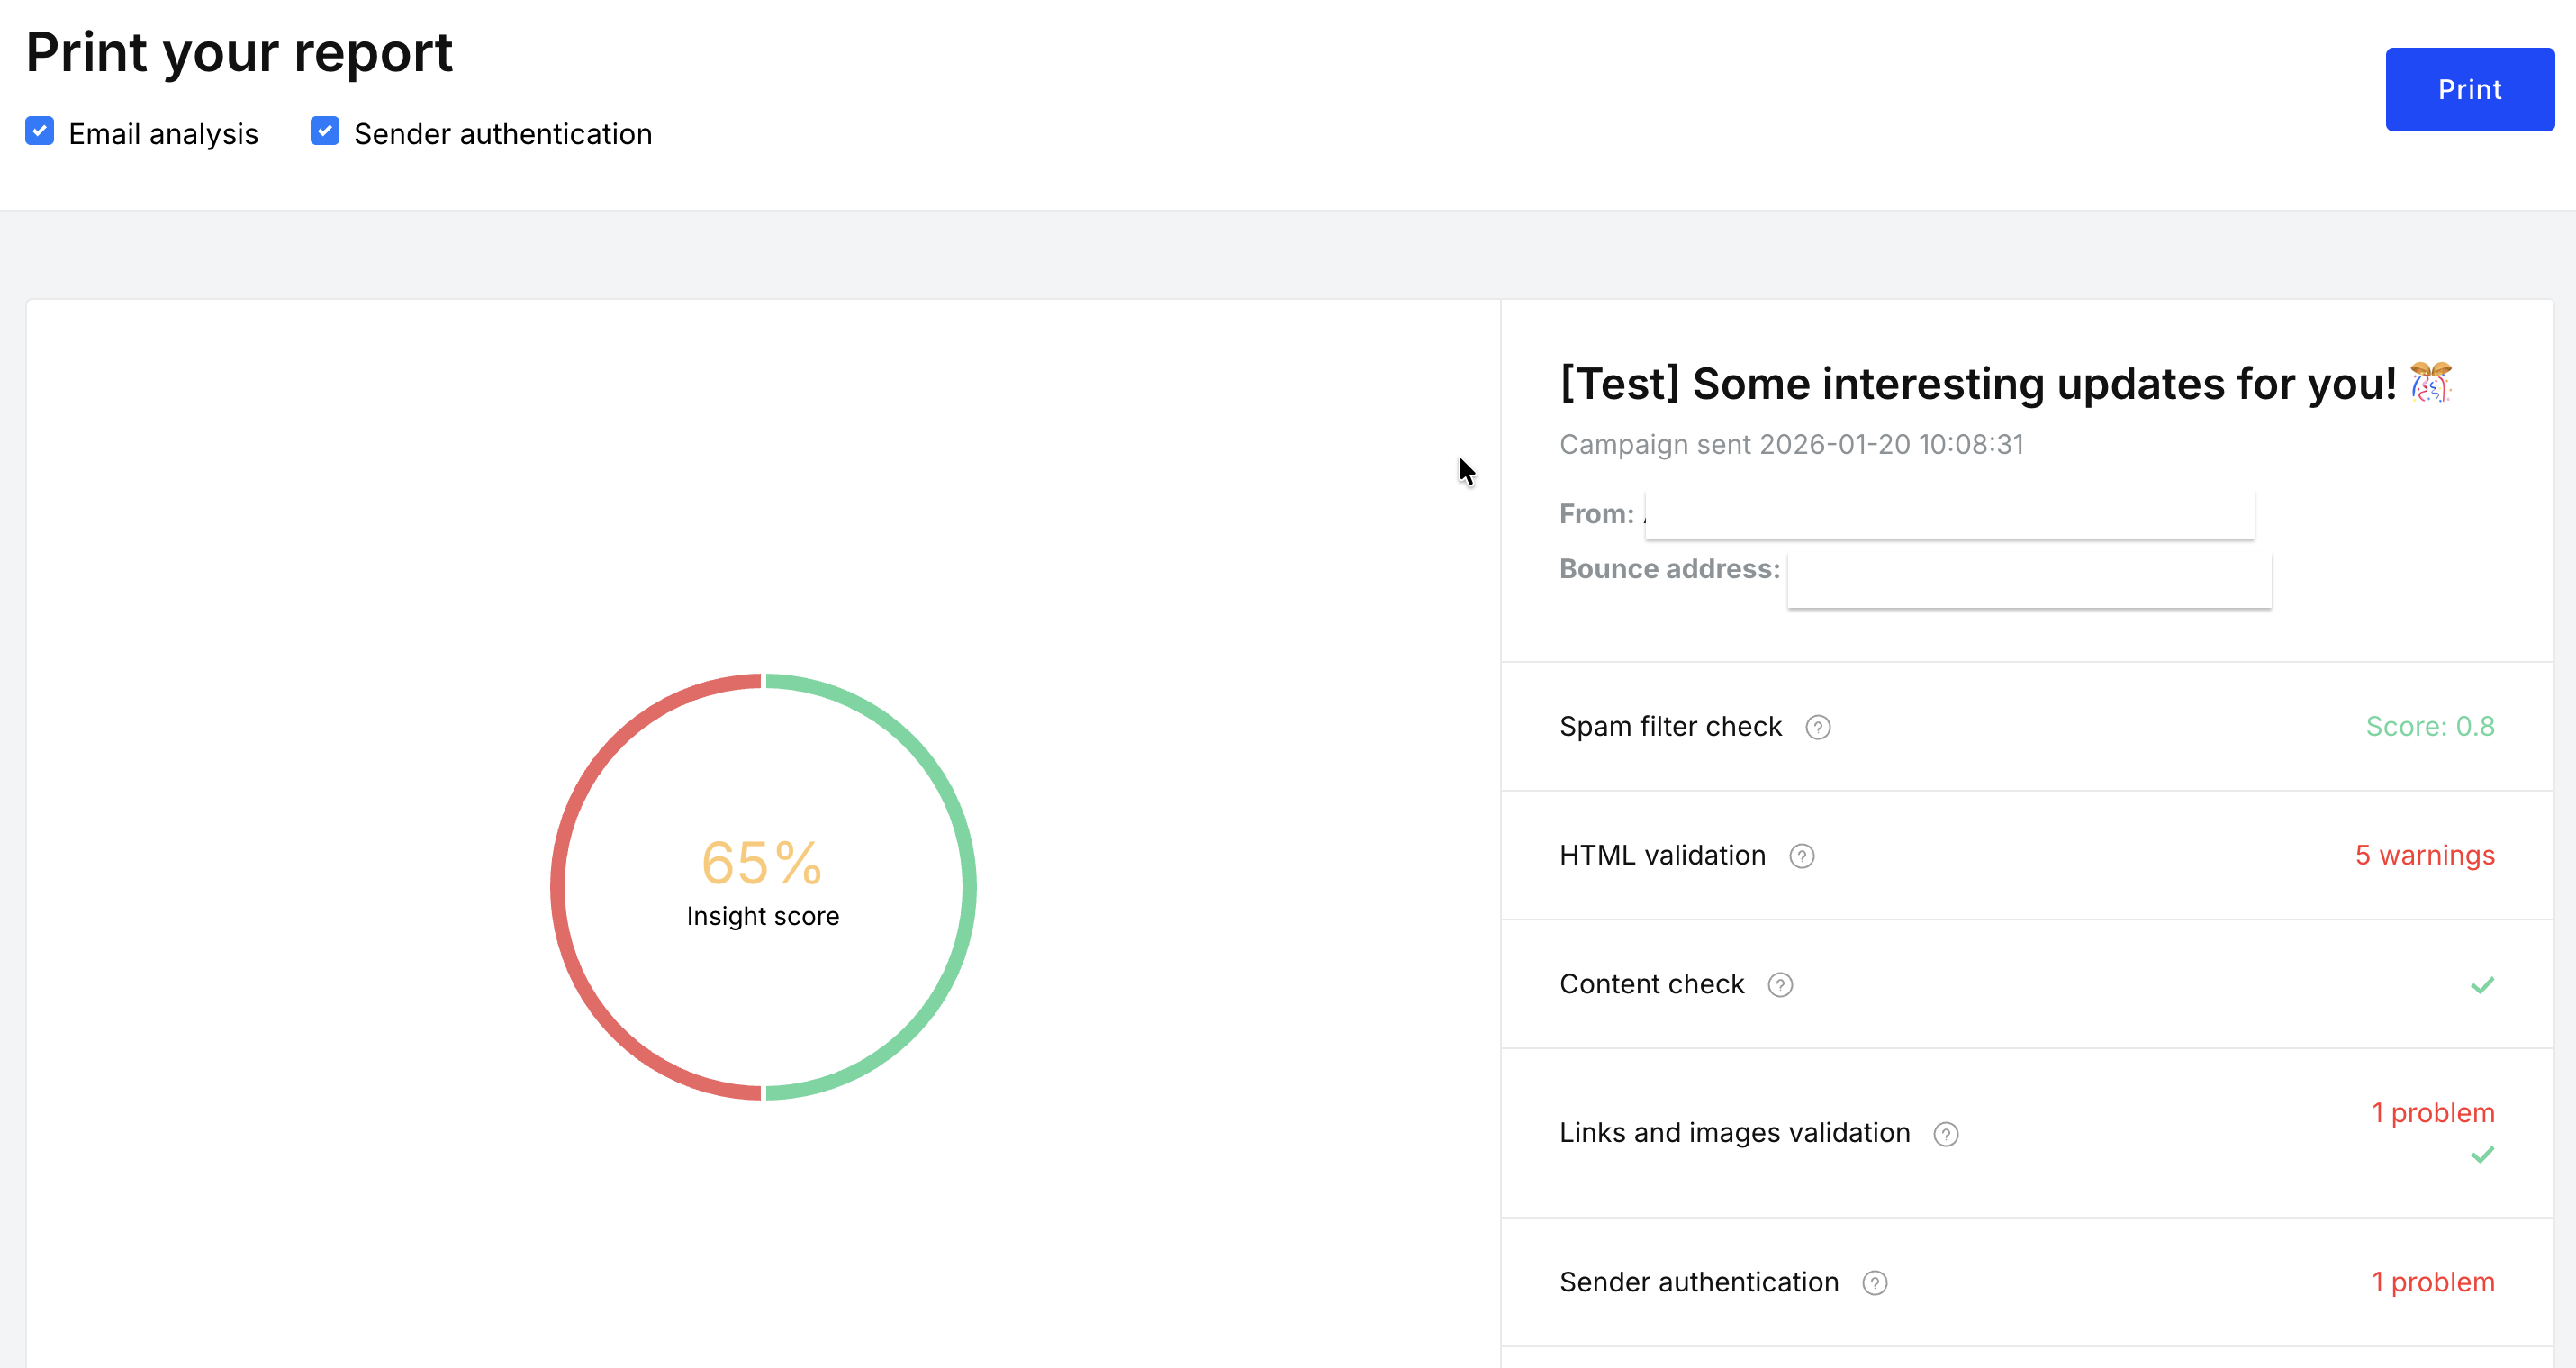Click the party emoji in campaign title
2576x1368 pixels.
pyautogui.click(x=2429, y=383)
